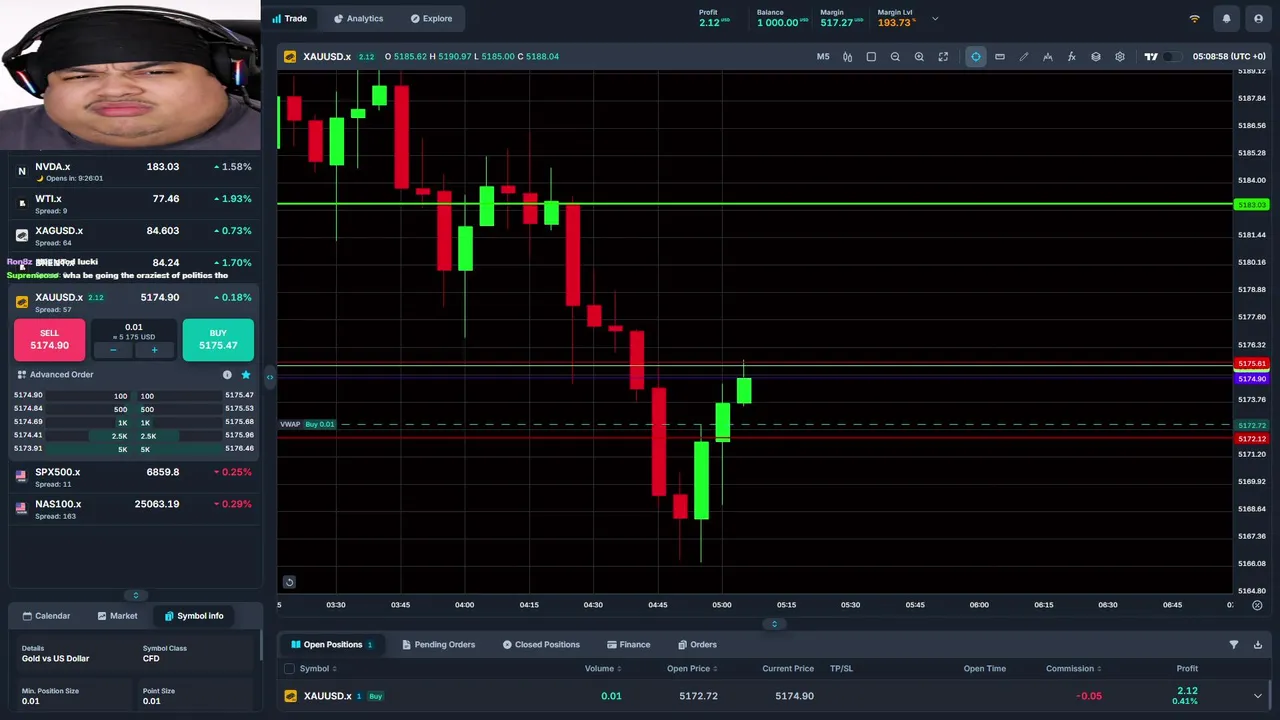Select NAS100.x in the watchlist
This screenshot has height=720, width=1280.
tap(134, 509)
